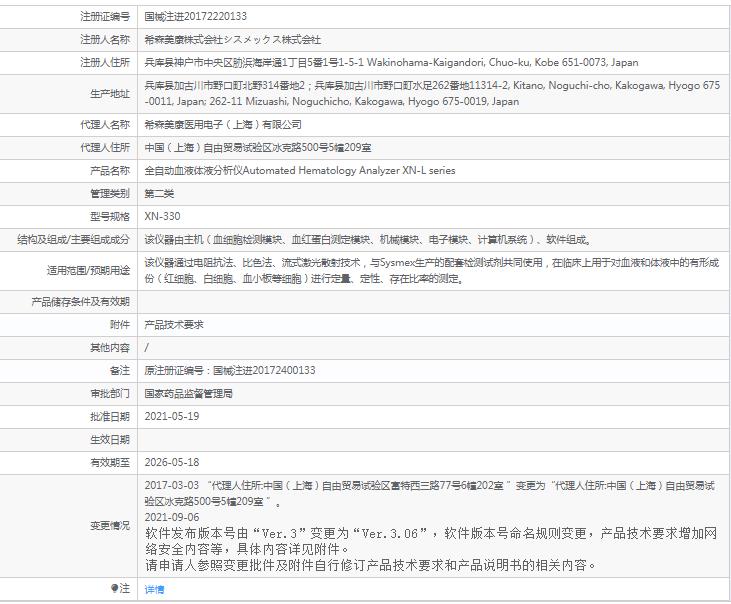Select the 2017-03-03 change record line

tap(429, 494)
